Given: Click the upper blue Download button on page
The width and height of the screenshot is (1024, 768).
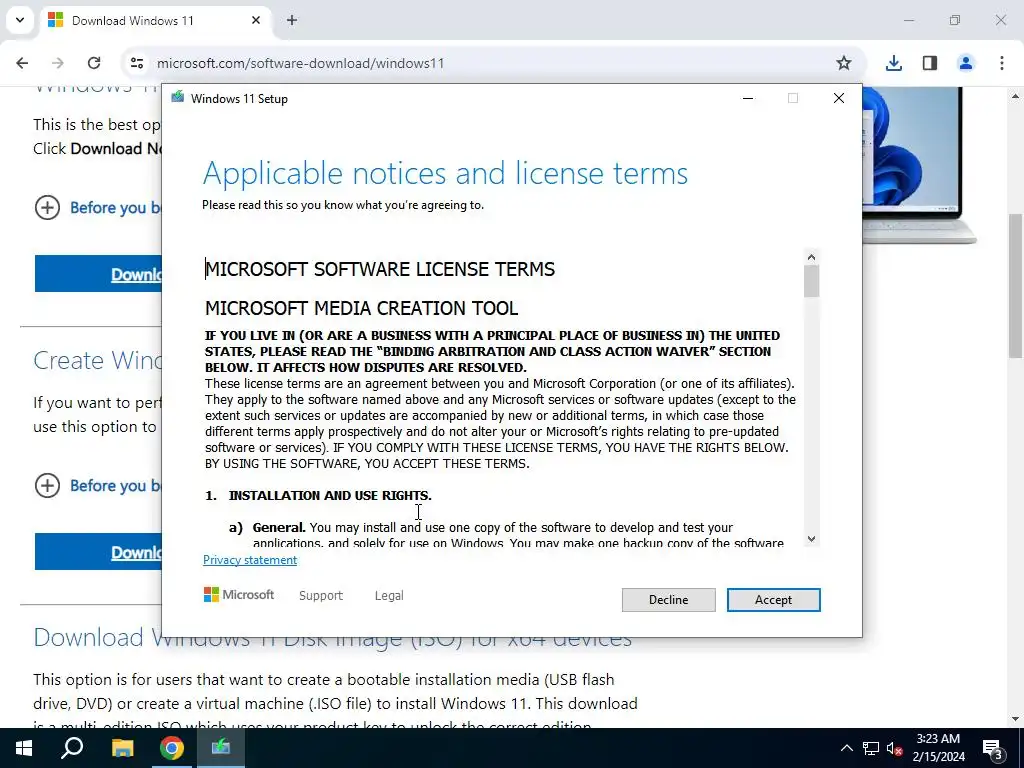Looking at the screenshot, I should pyautogui.click(x=98, y=274).
